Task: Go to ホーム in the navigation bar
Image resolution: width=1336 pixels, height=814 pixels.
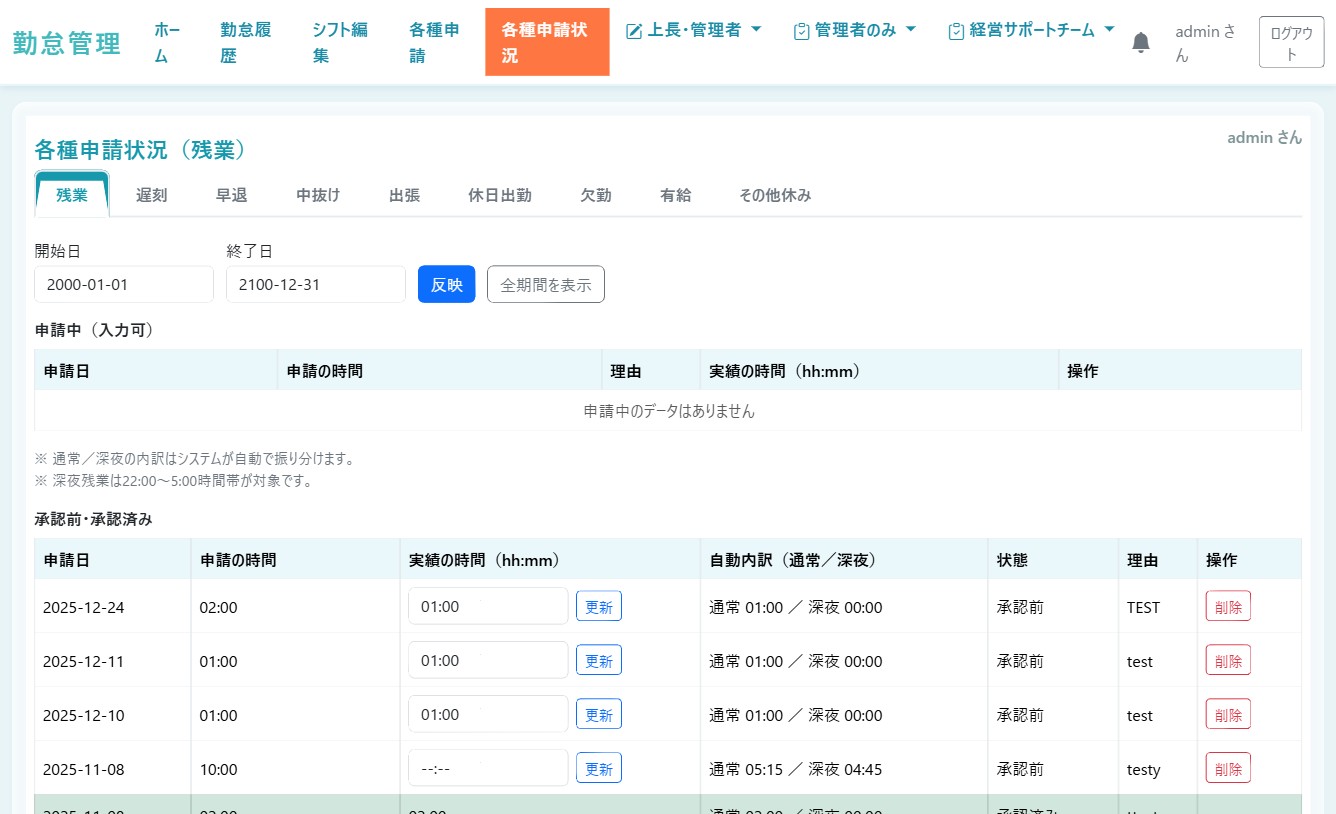Action: pos(168,43)
